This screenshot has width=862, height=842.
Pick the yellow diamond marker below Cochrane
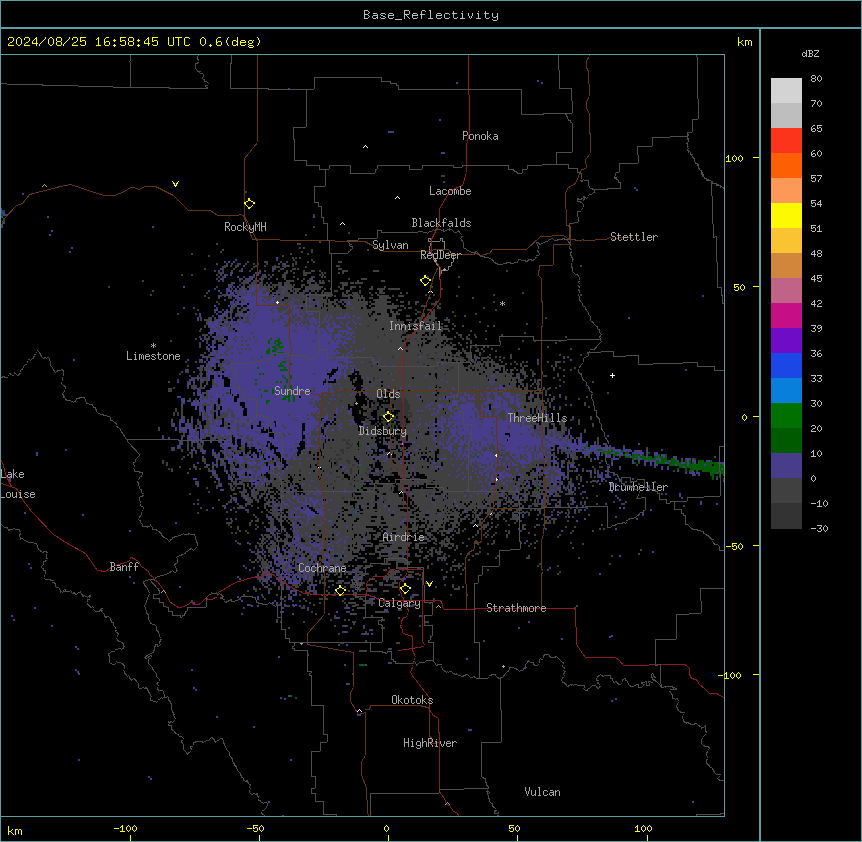[340, 591]
